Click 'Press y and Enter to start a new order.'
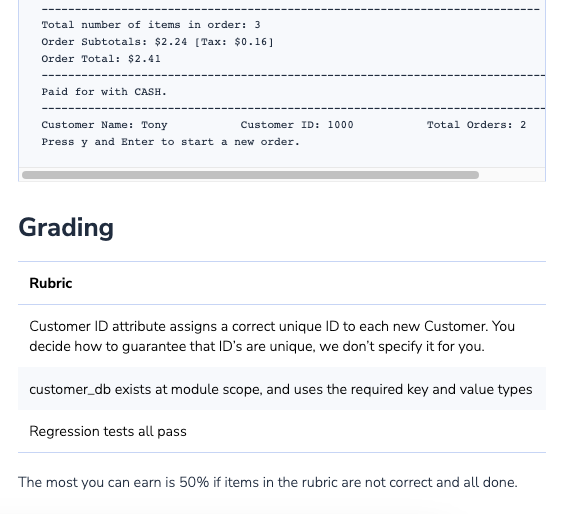Screen dimensions: 566x514 (170, 142)
